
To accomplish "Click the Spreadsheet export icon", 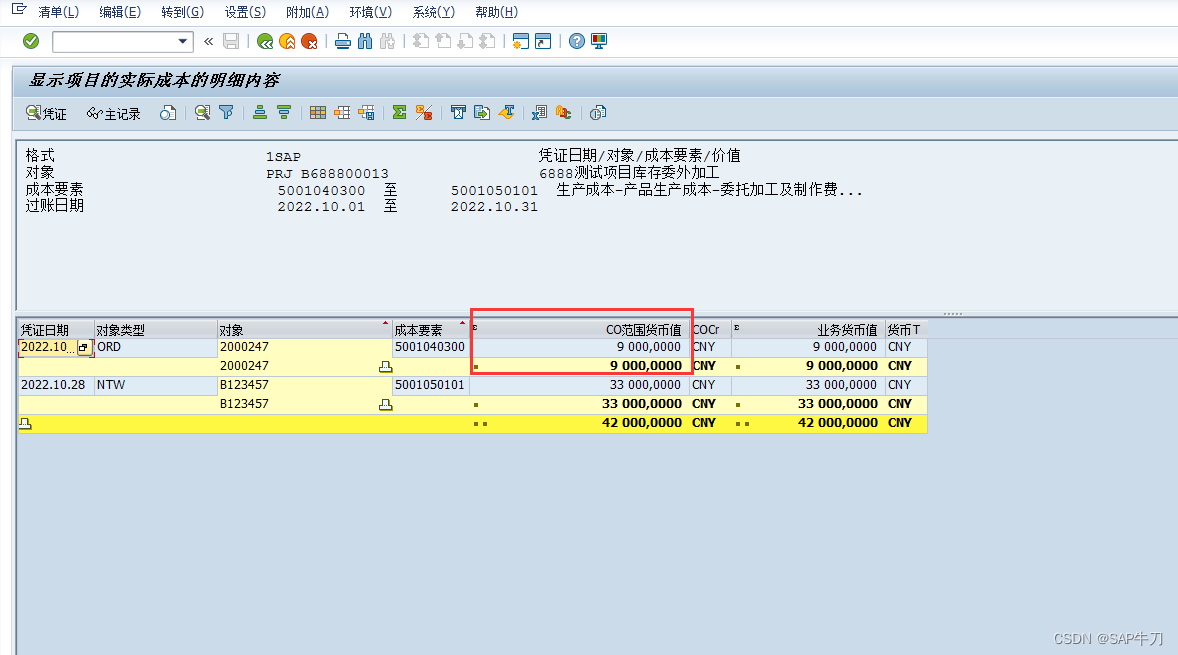I will [539, 113].
